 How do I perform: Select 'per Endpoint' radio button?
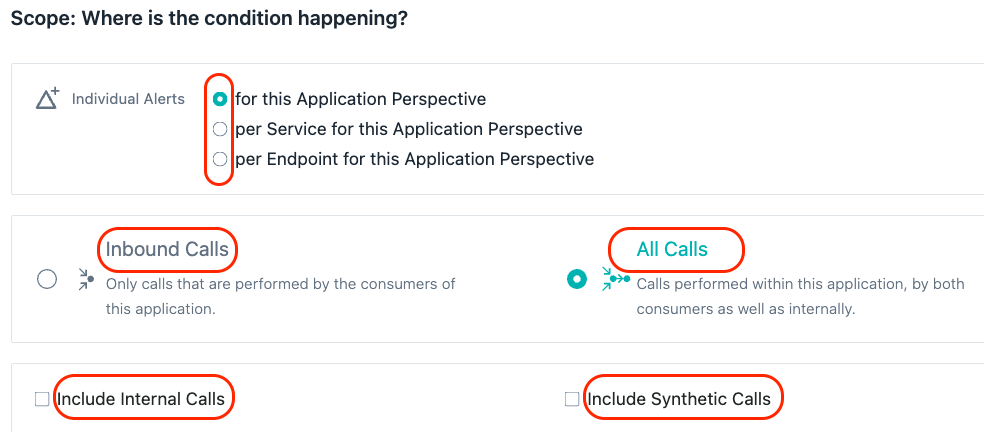[220, 159]
